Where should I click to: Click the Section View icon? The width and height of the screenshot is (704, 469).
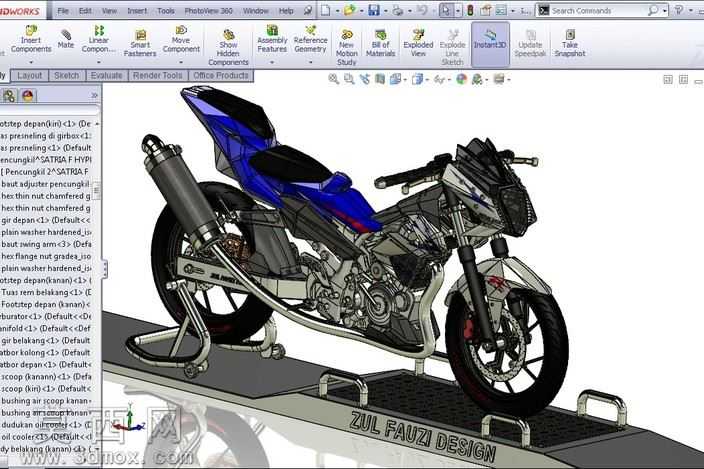click(380, 79)
